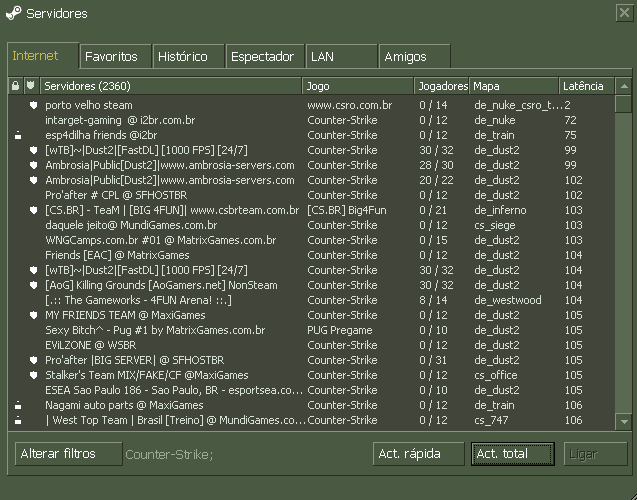The image size is (637, 500).
Task: Click the Alterar filtros button
Action: (69, 454)
